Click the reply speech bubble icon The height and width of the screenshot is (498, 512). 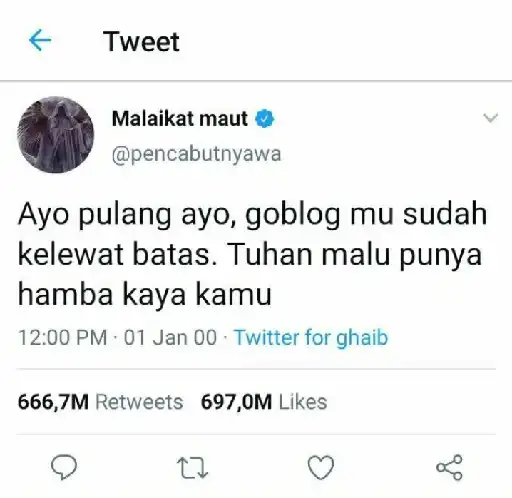tap(64, 467)
